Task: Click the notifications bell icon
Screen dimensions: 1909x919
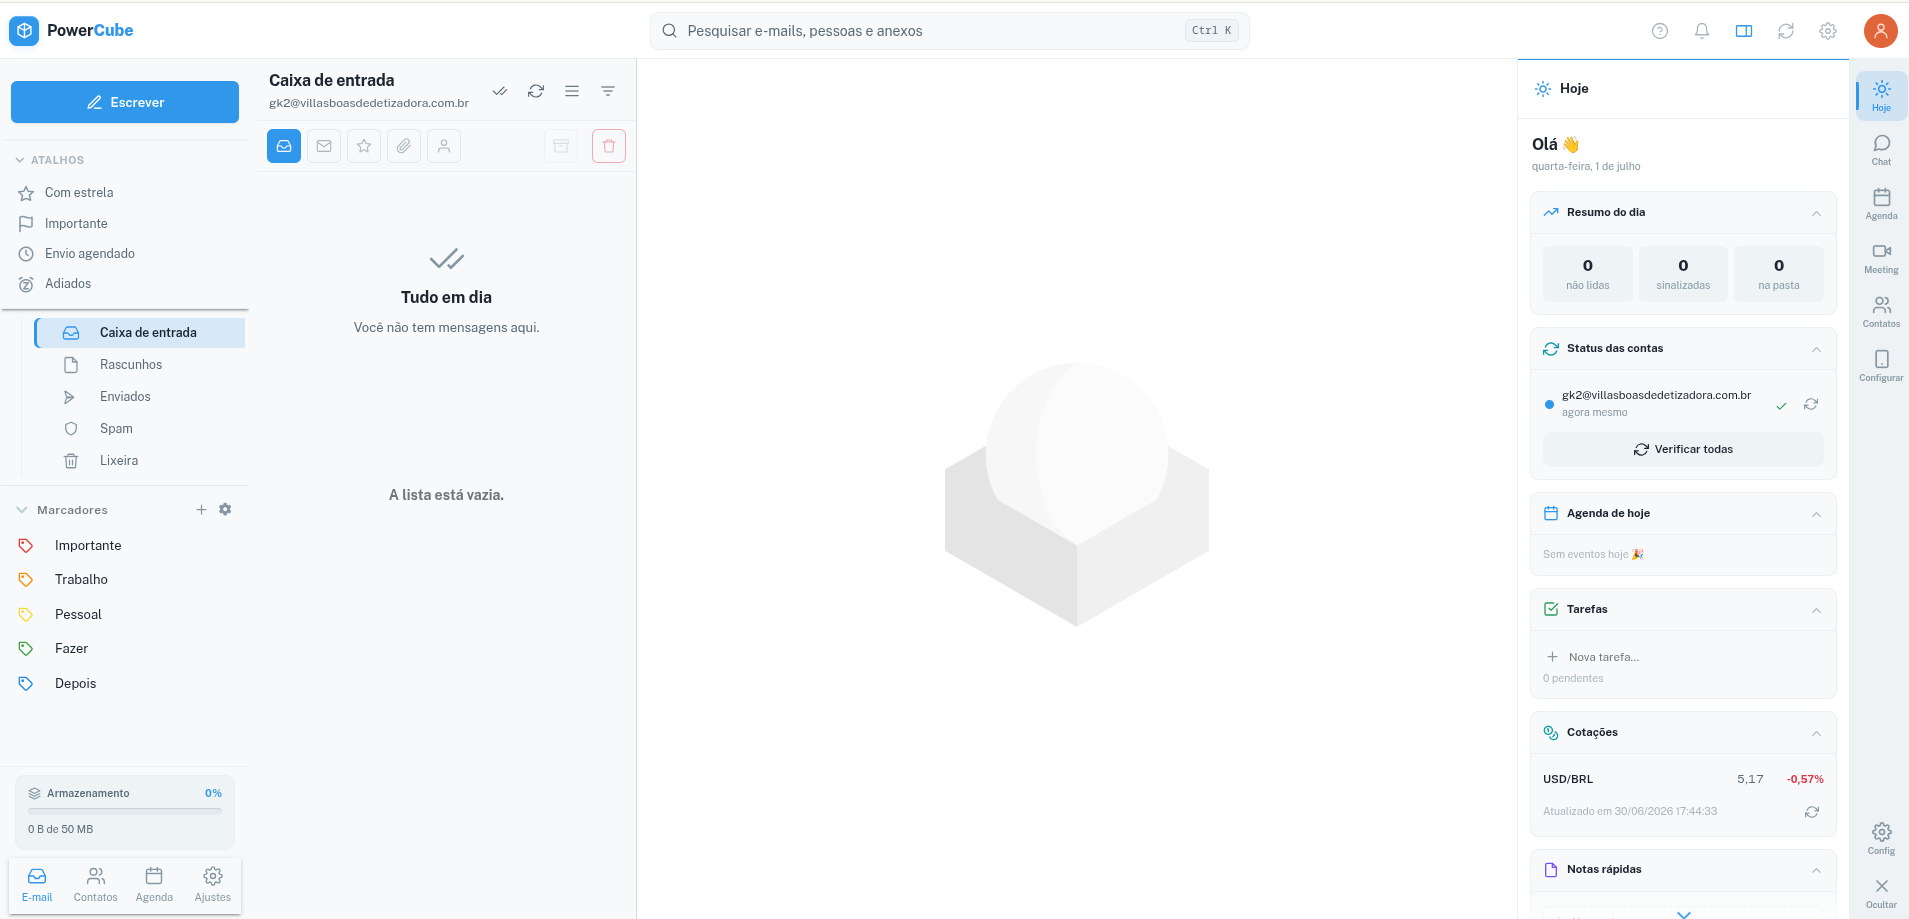Action: pyautogui.click(x=1702, y=31)
